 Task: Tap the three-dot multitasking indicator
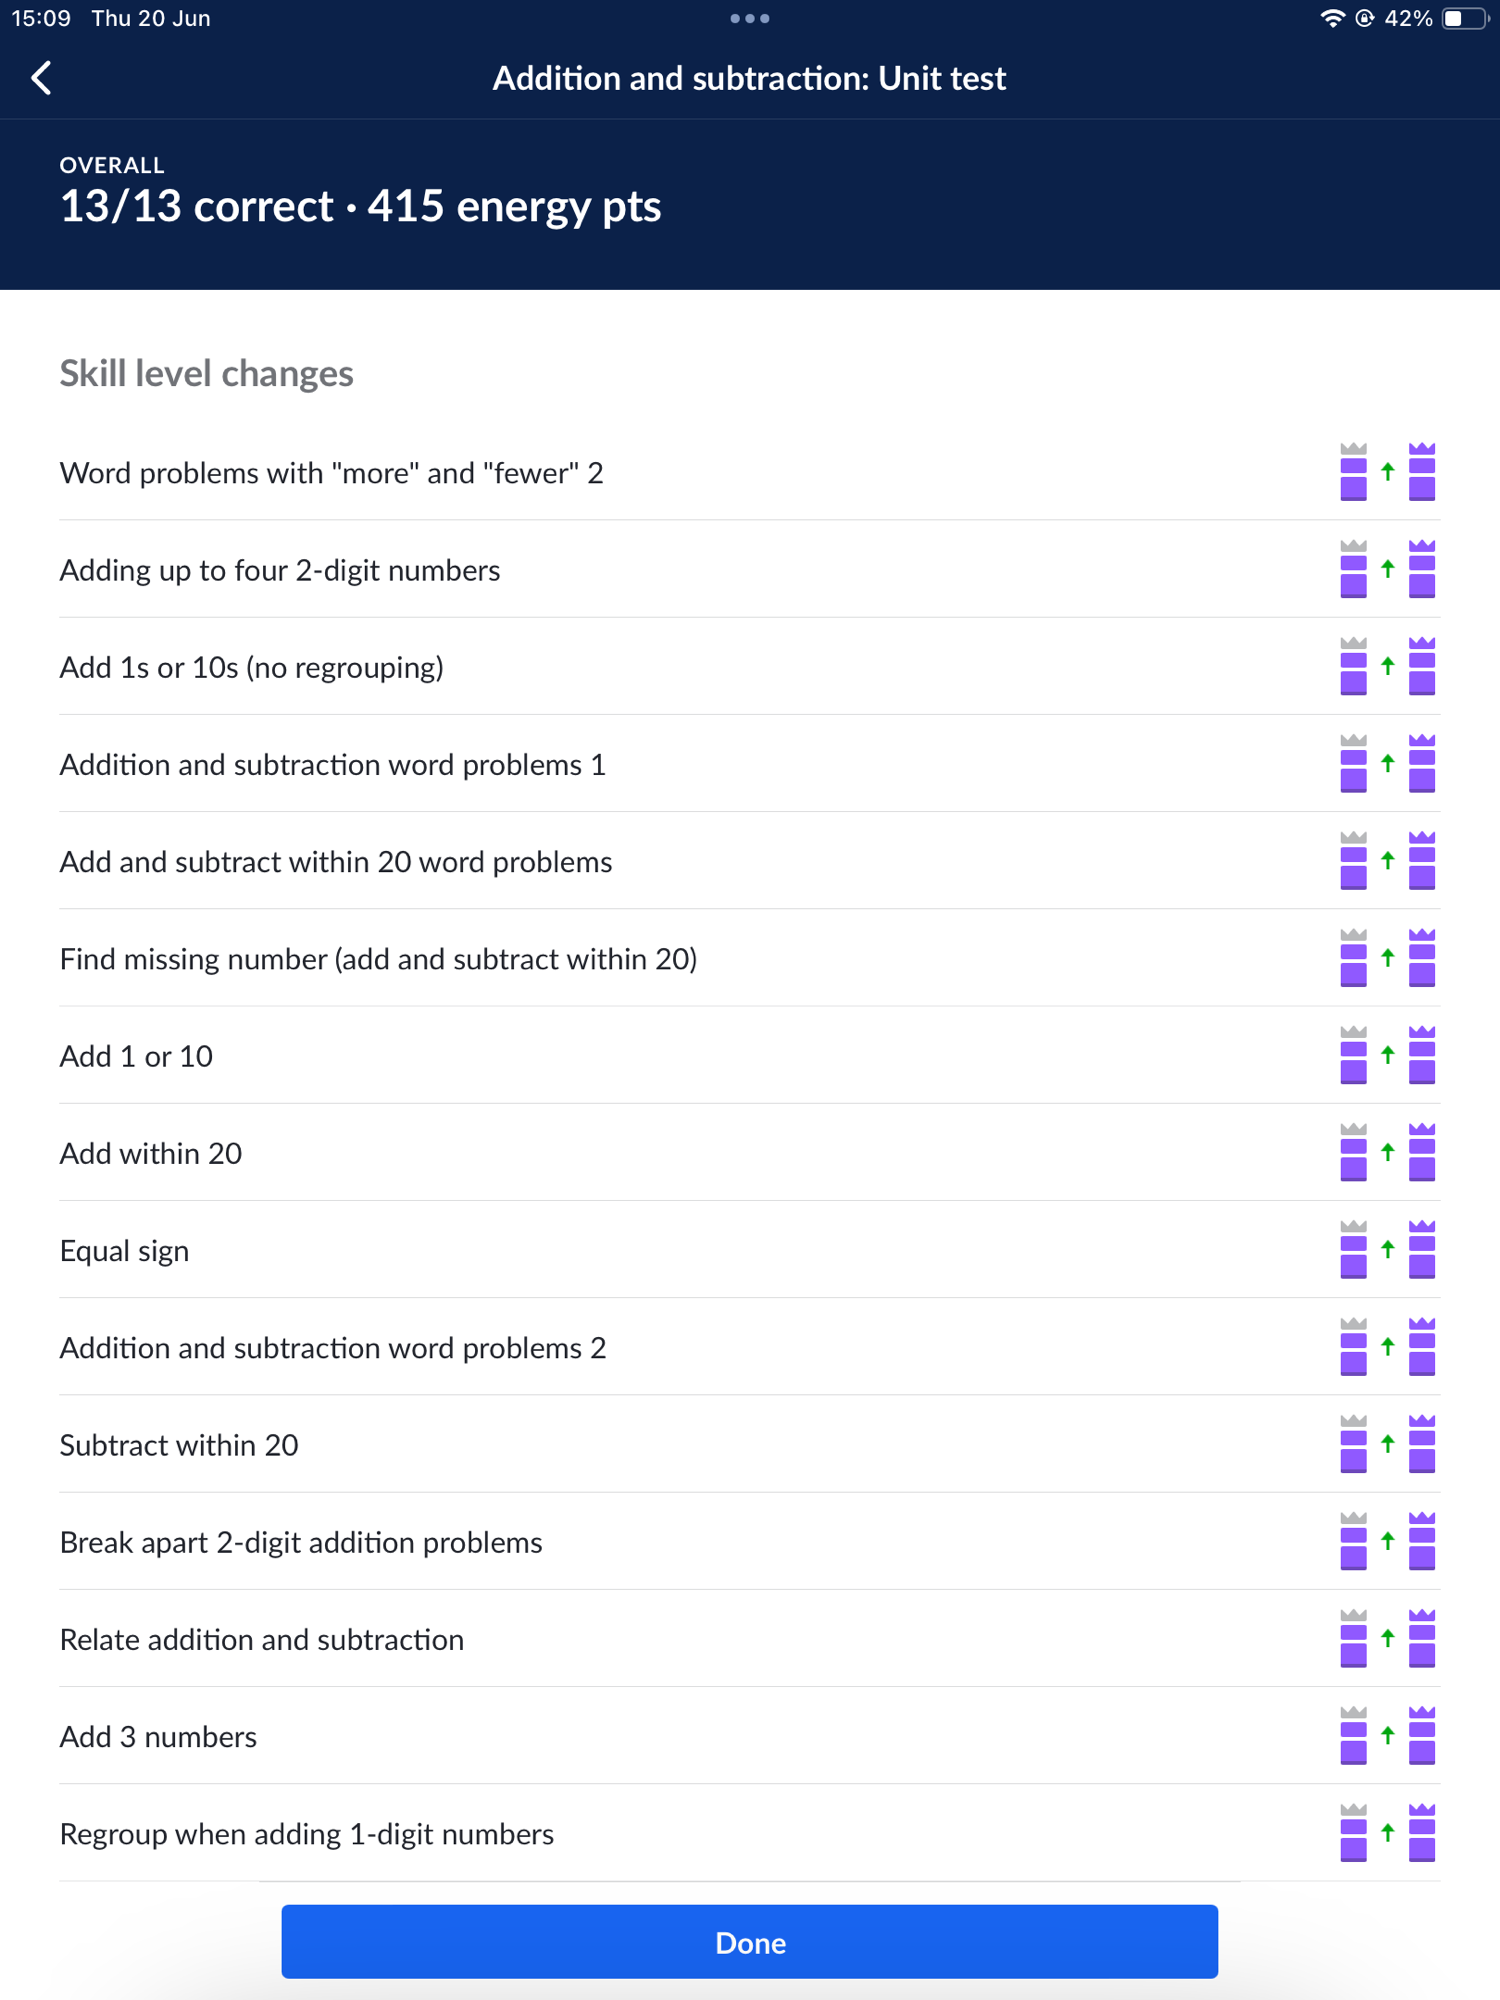[x=749, y=18]
